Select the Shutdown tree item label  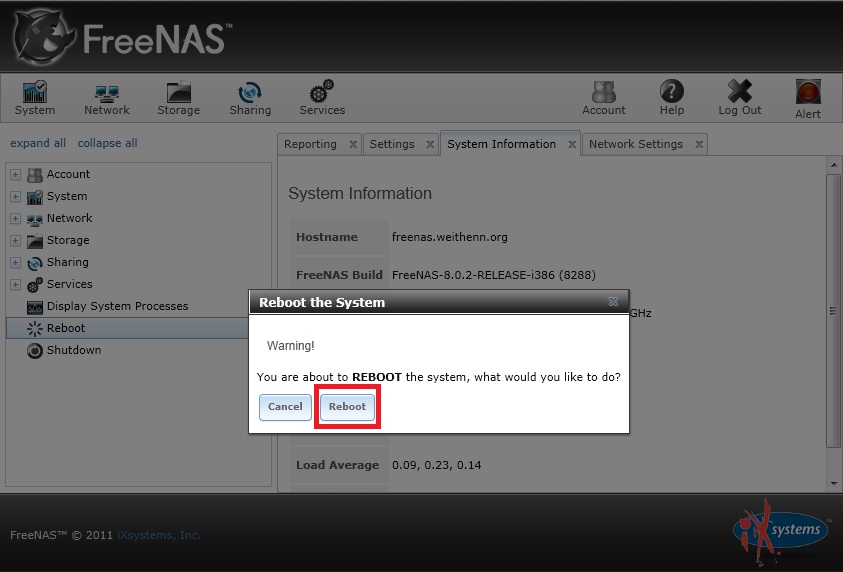[x=74, y=350]
